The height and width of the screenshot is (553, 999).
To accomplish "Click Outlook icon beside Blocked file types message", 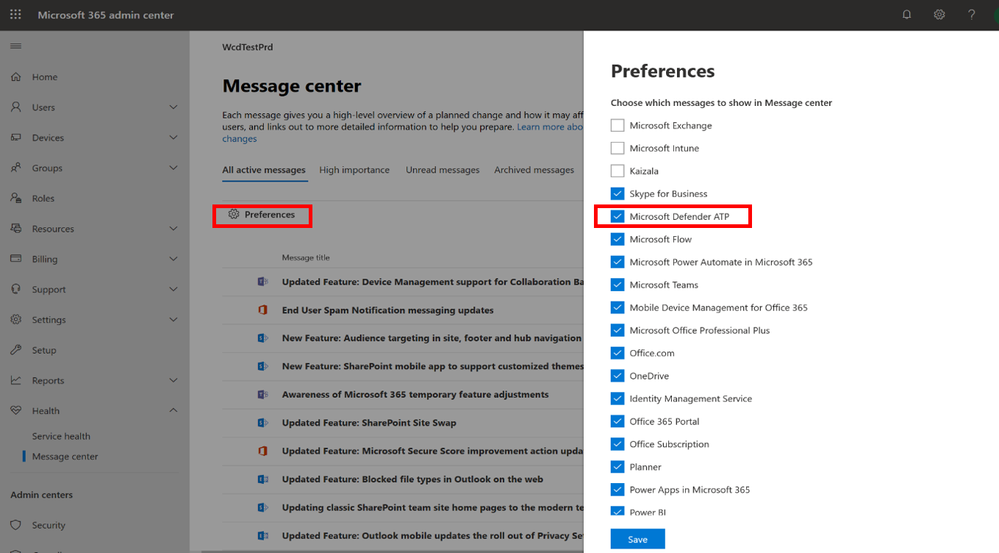I will point(262,479).
